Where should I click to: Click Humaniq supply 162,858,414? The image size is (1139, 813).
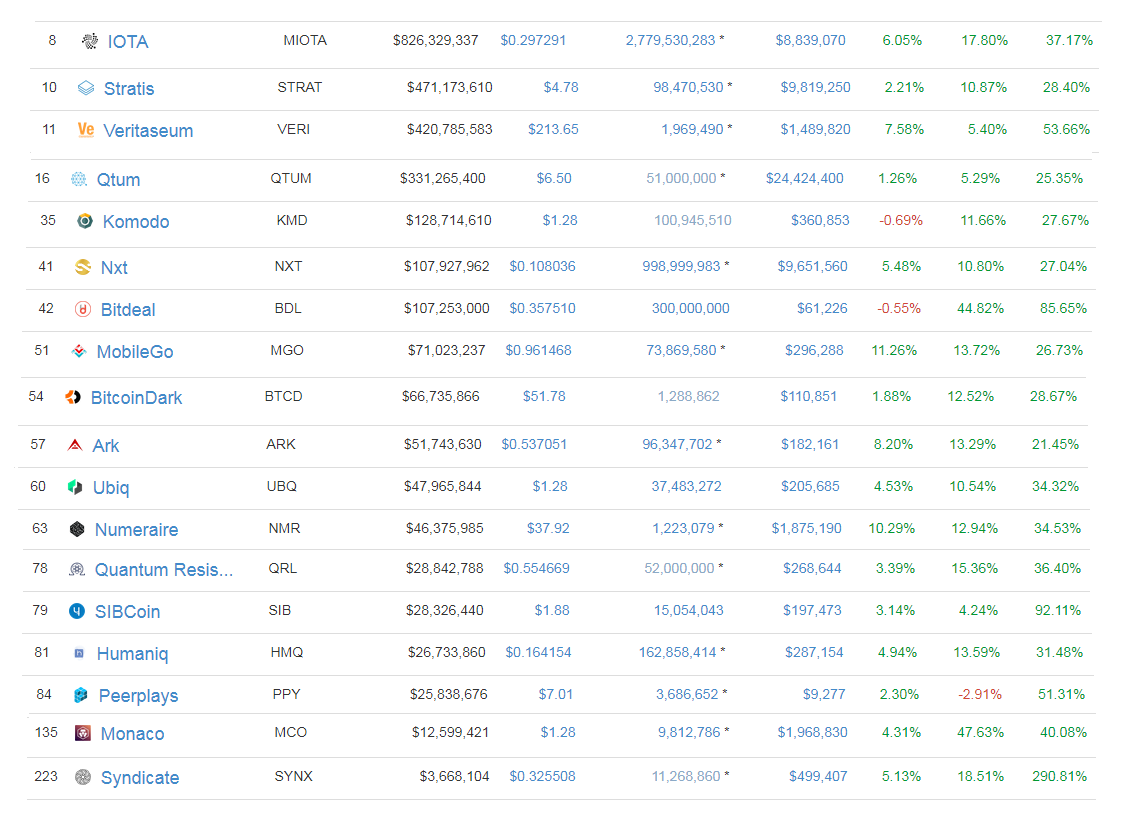[678, 652]
